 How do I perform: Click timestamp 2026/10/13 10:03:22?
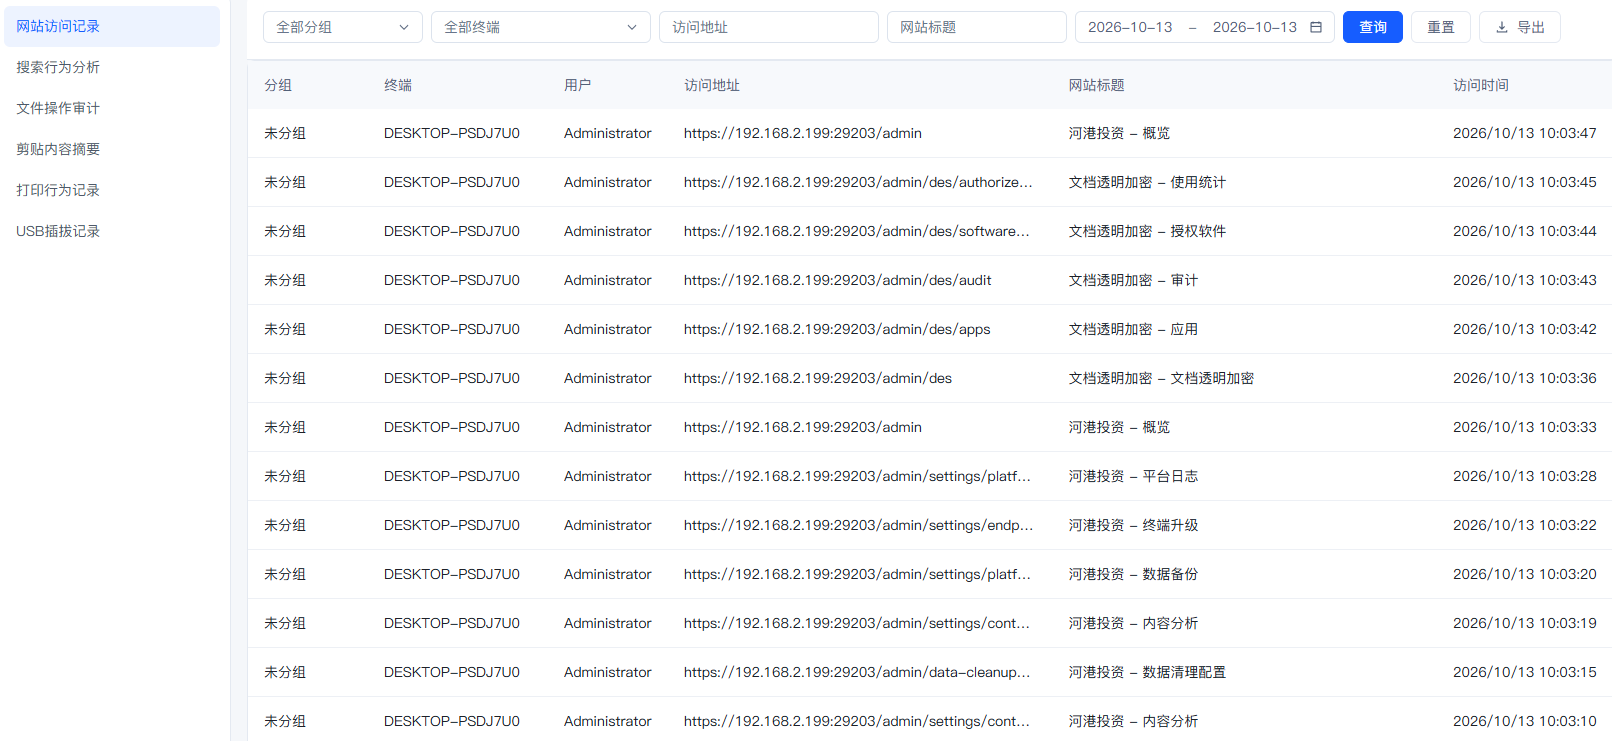pos(1525,525)
